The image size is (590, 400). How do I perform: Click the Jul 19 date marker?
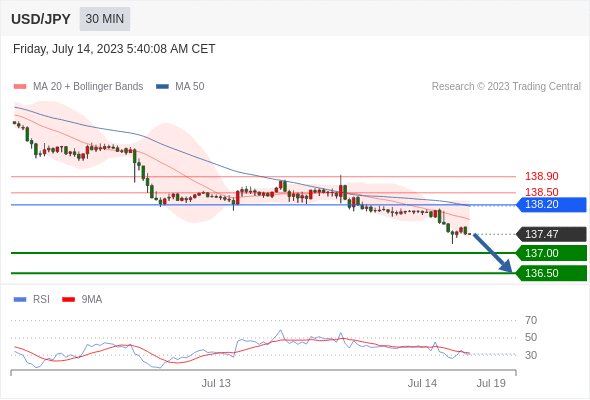491,383
